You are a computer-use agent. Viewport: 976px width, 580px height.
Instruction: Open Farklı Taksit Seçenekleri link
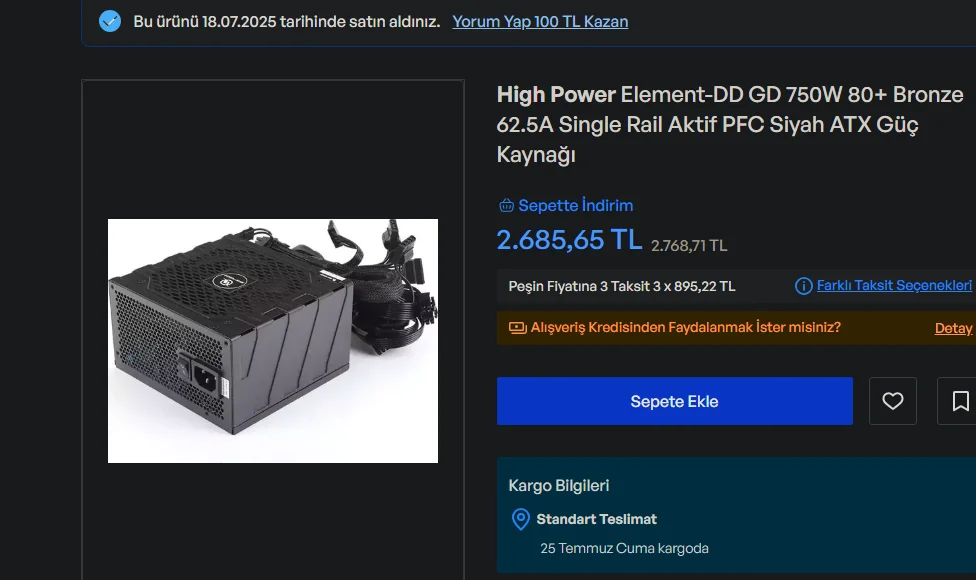pos(894,286)
